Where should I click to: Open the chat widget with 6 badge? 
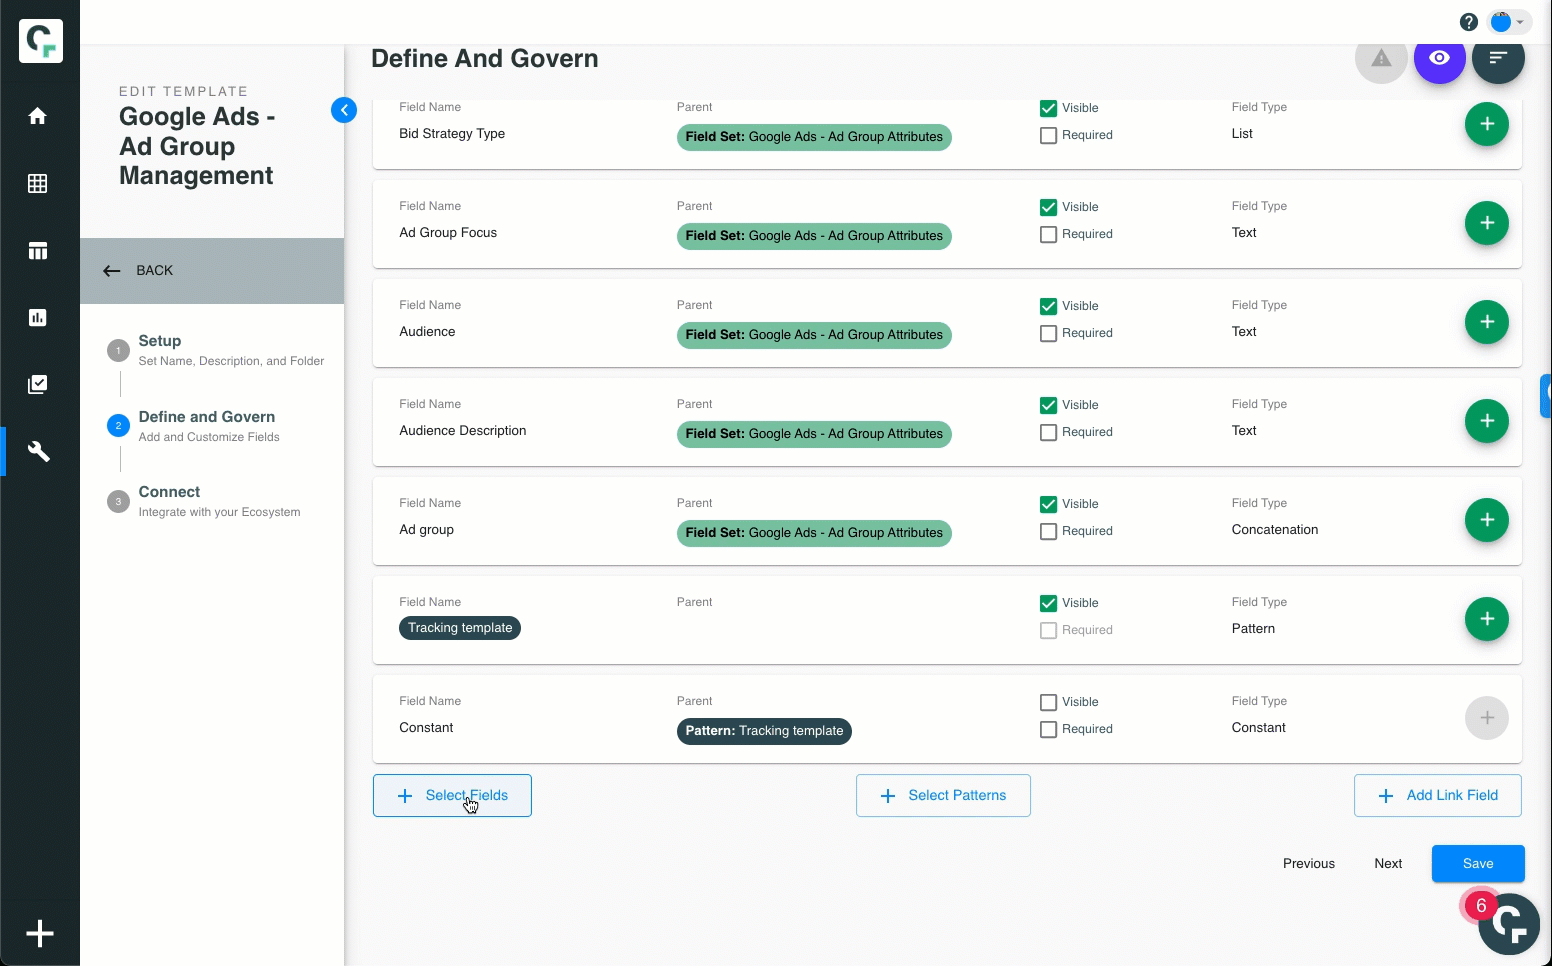pos(1509,924)
